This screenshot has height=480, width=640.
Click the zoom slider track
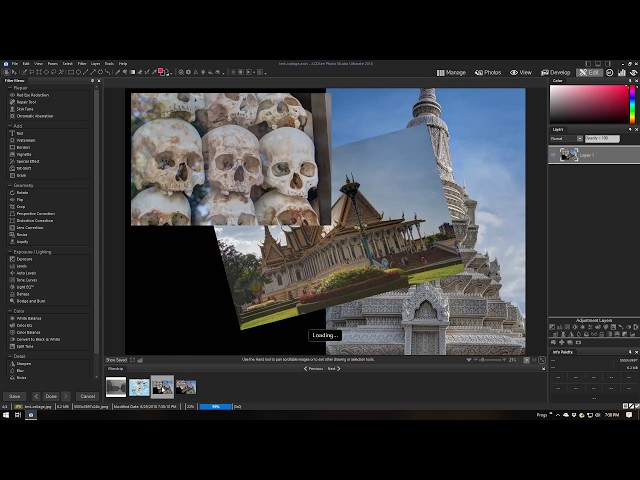click(492, 360)
